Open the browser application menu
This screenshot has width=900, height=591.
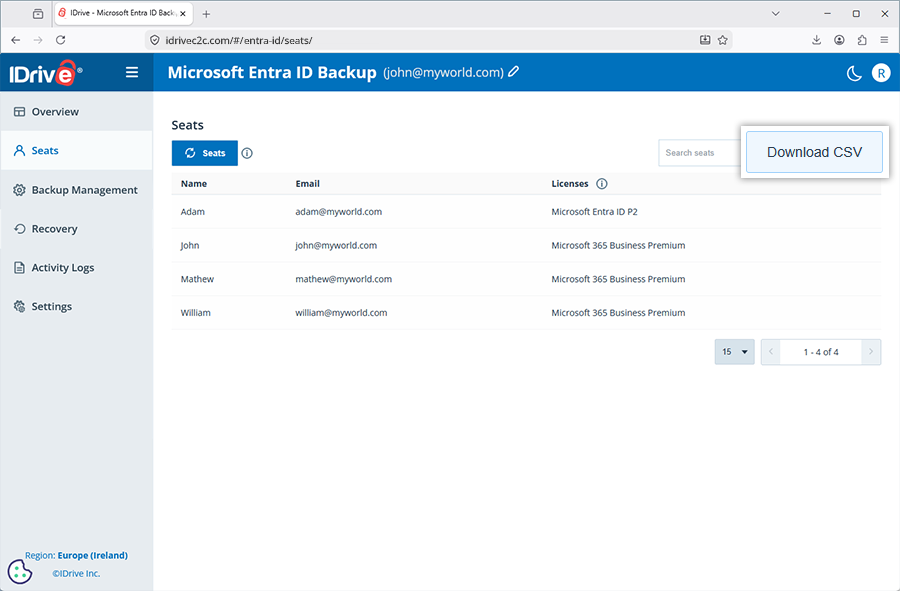click(884, 40)
